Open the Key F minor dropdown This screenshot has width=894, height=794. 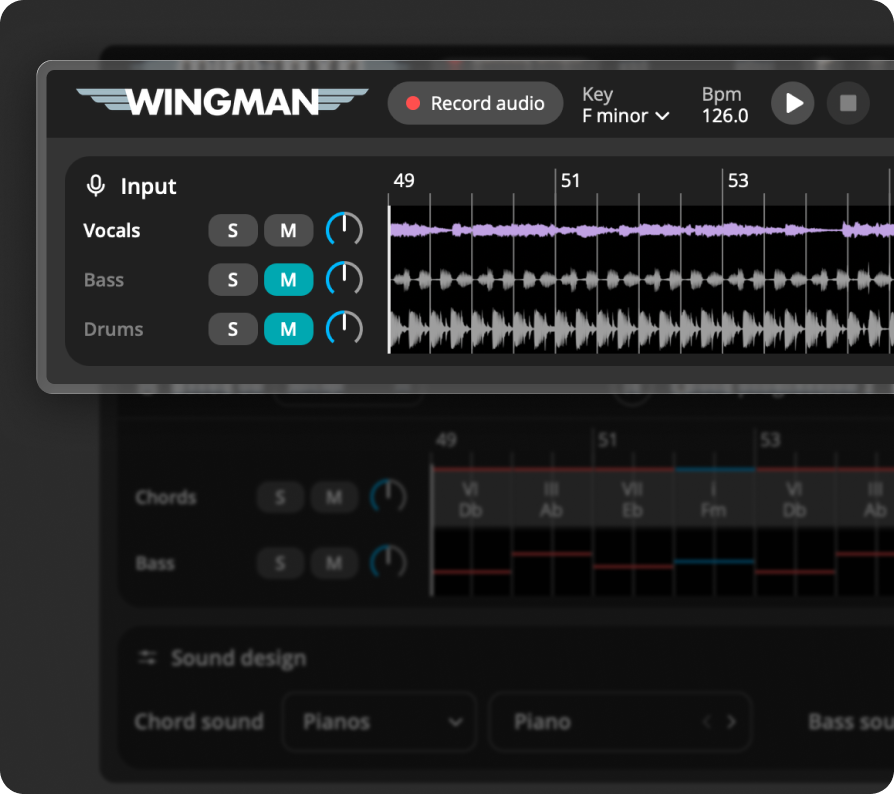626,116
